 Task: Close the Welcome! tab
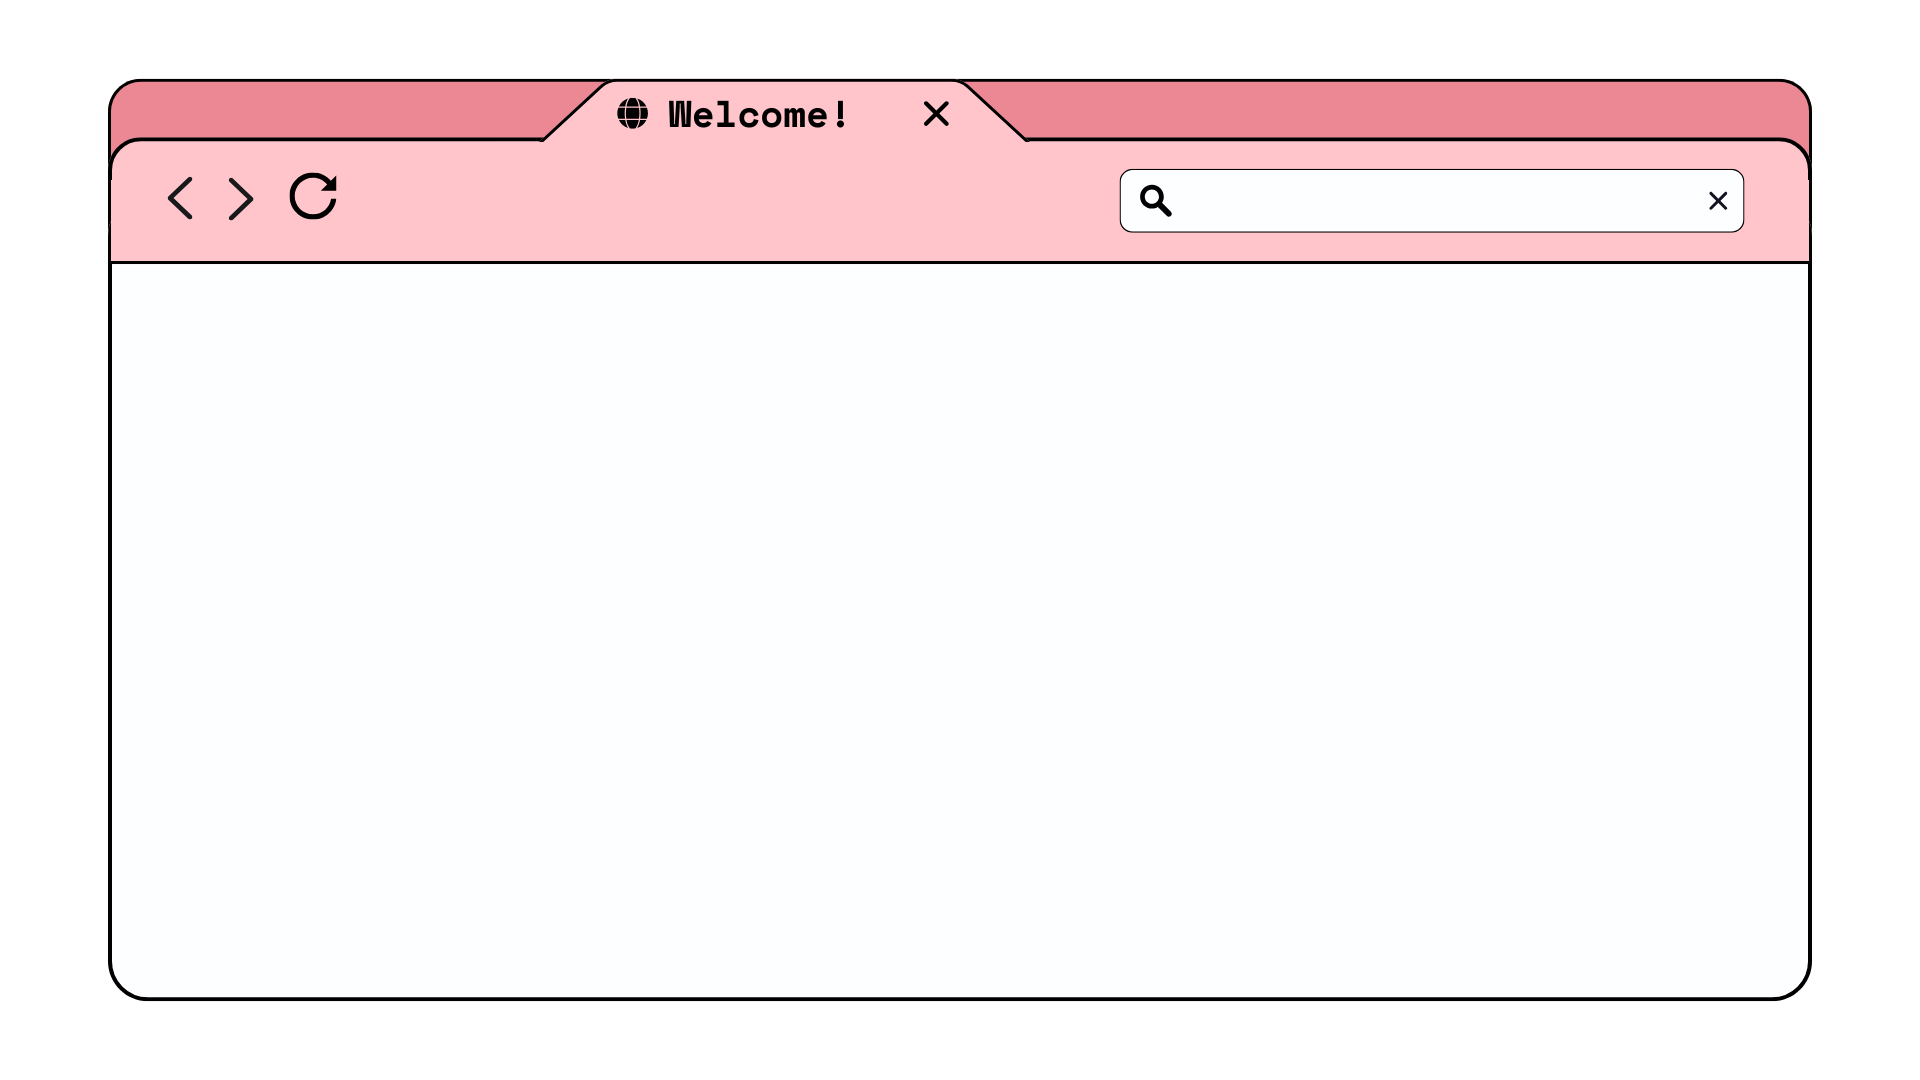936,114
